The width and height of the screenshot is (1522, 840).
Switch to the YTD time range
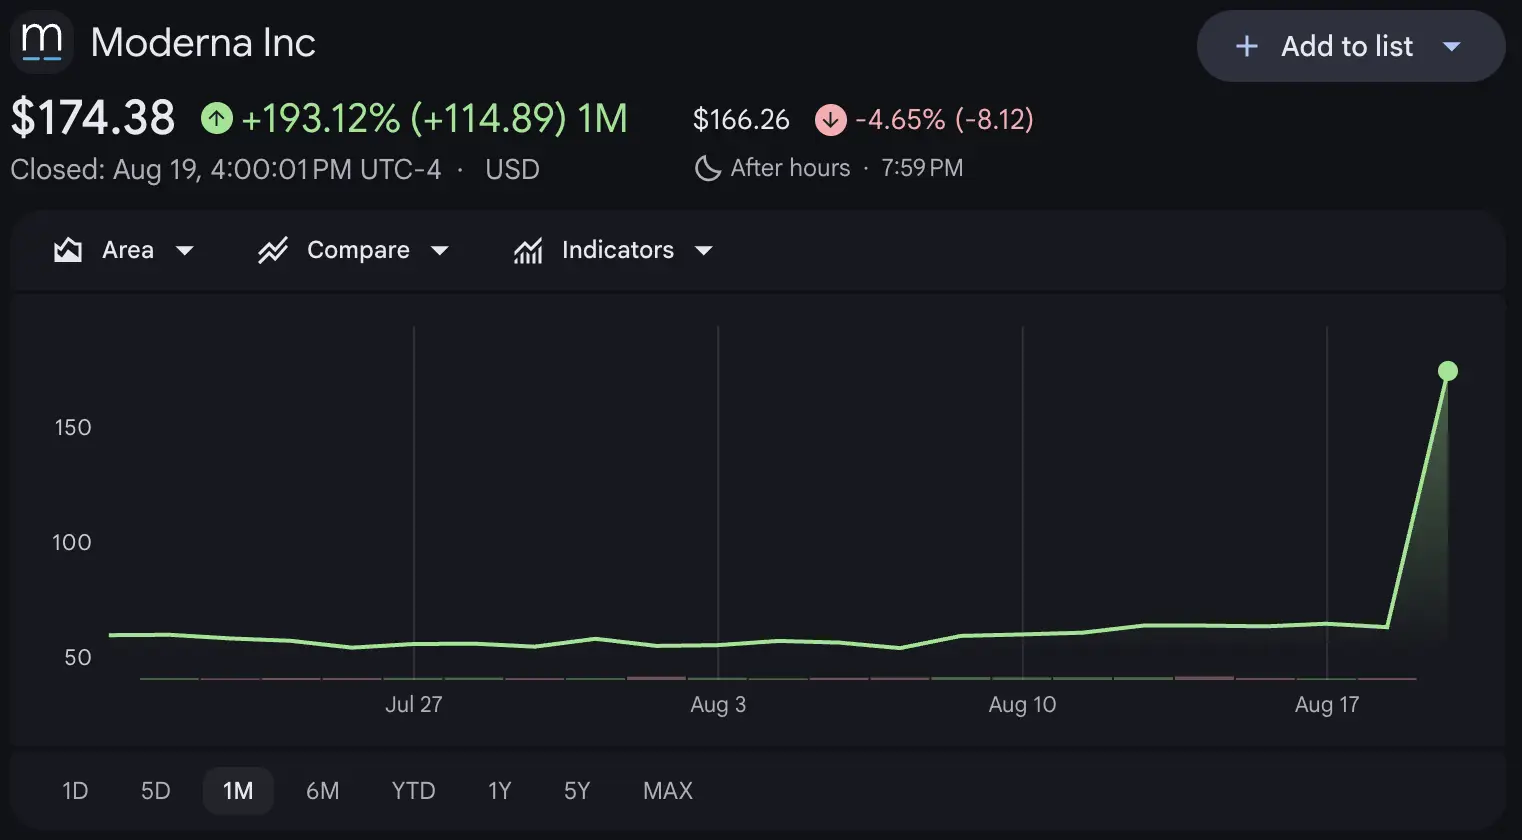click(x=413, y=791)
